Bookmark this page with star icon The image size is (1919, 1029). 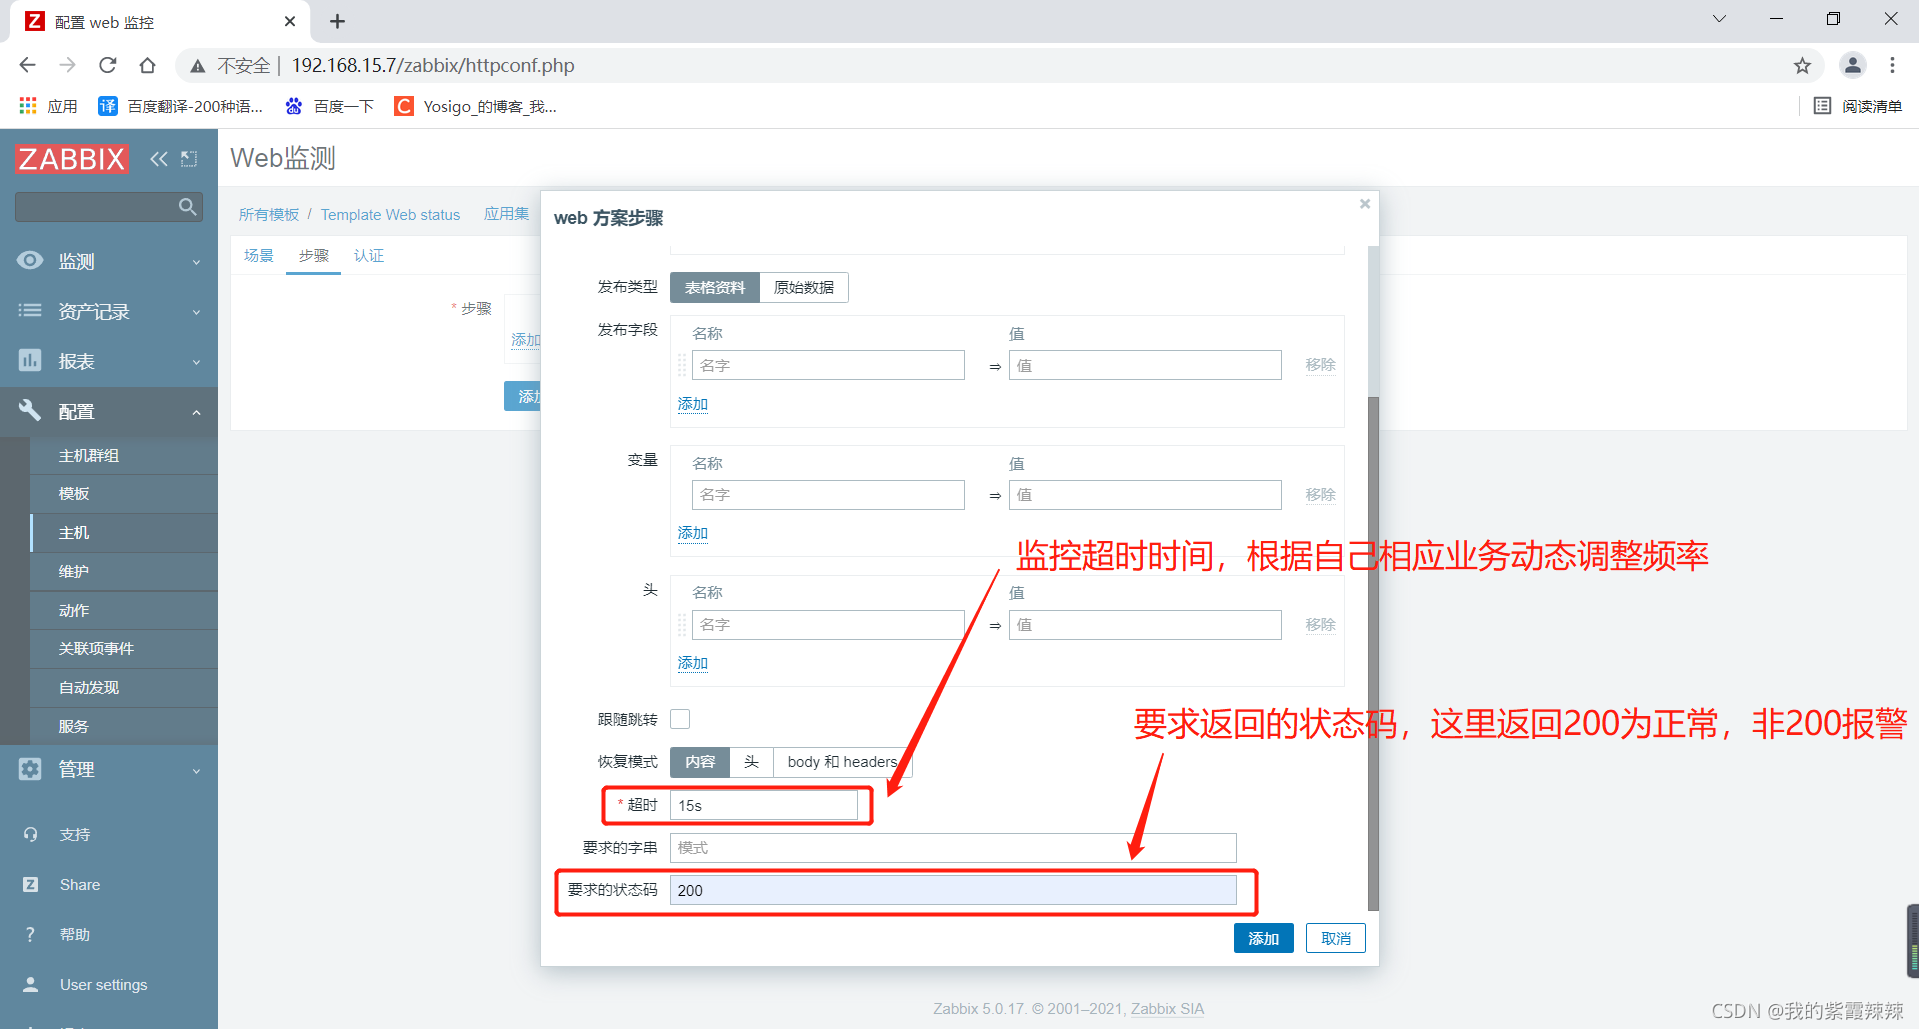[x=1802, y=65]
